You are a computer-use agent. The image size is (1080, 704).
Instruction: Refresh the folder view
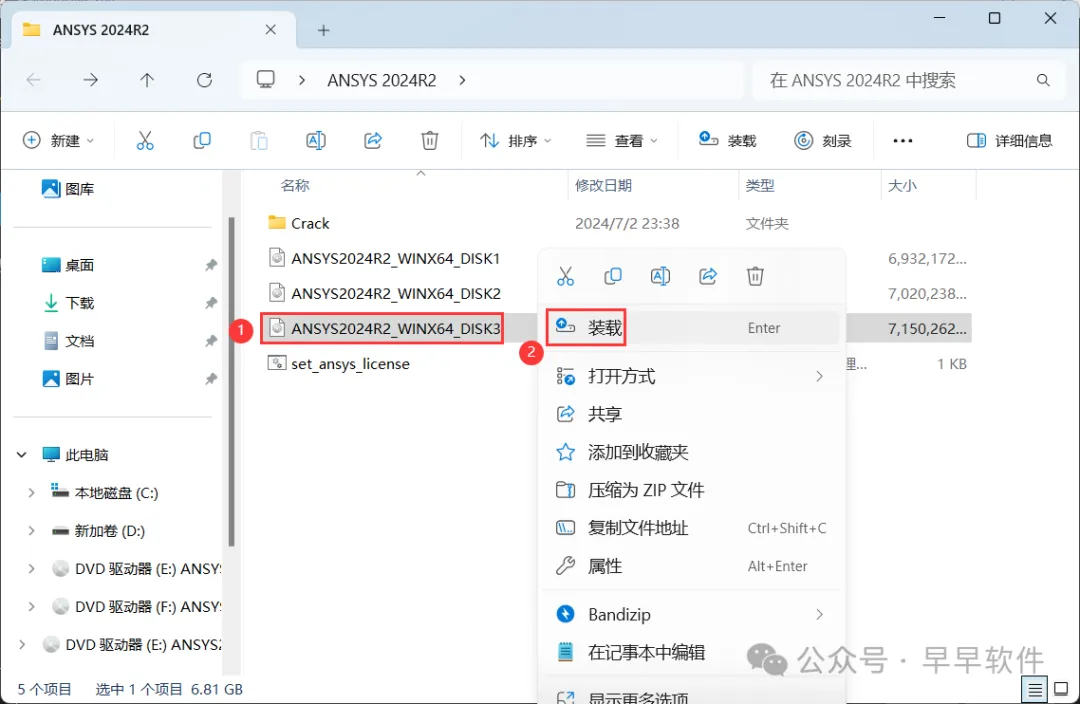[204, 80]
